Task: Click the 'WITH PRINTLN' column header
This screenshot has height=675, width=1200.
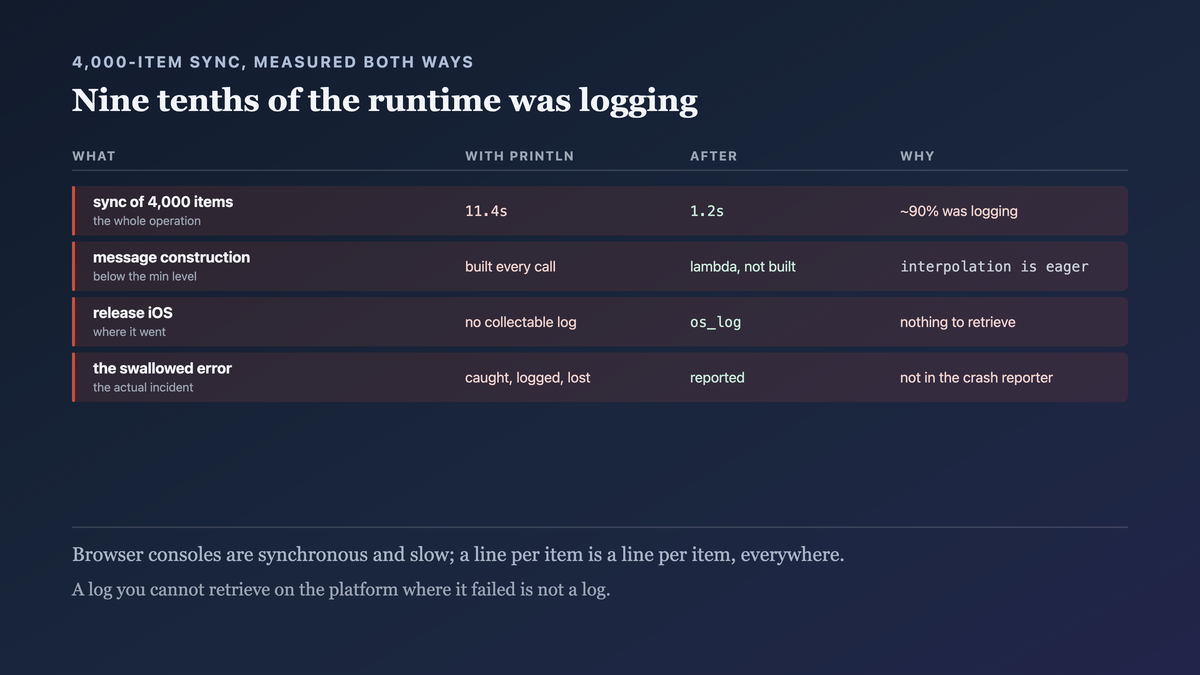Action: point(520,156)
